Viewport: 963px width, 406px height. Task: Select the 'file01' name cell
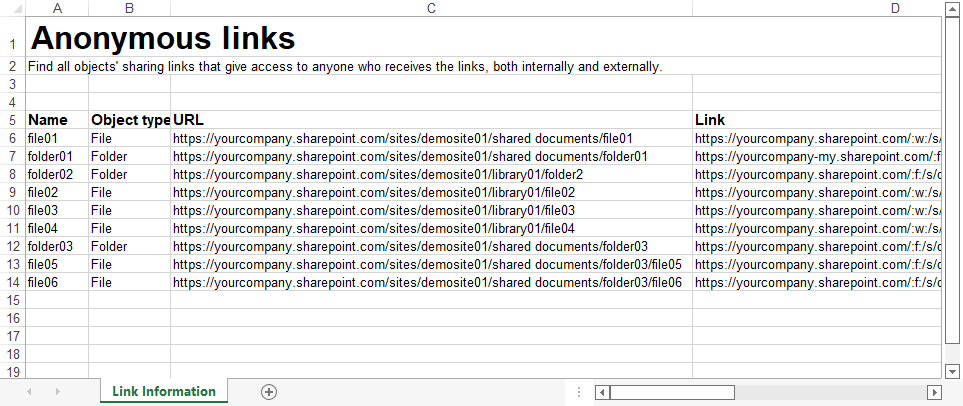pos(58,138)
